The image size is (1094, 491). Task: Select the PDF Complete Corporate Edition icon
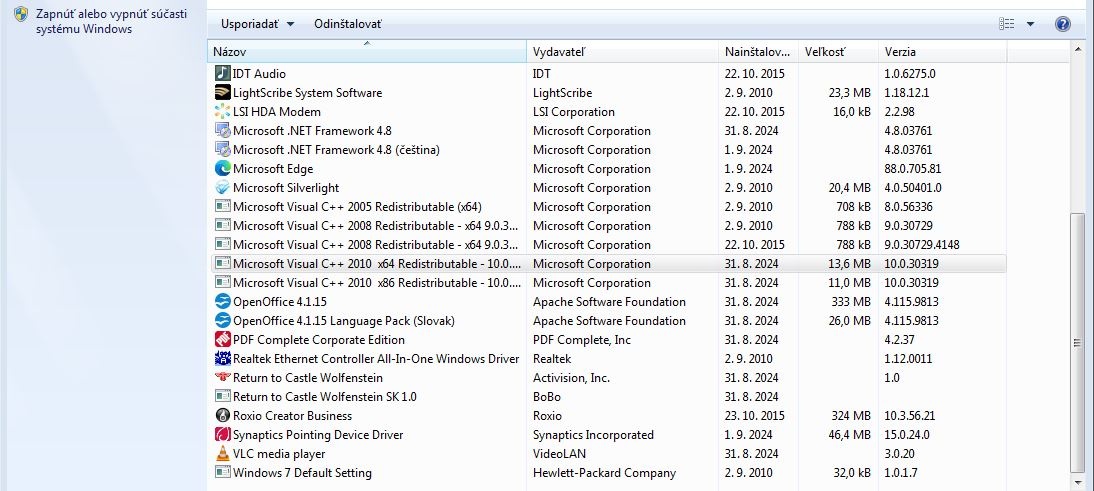(x=223, y=340)
